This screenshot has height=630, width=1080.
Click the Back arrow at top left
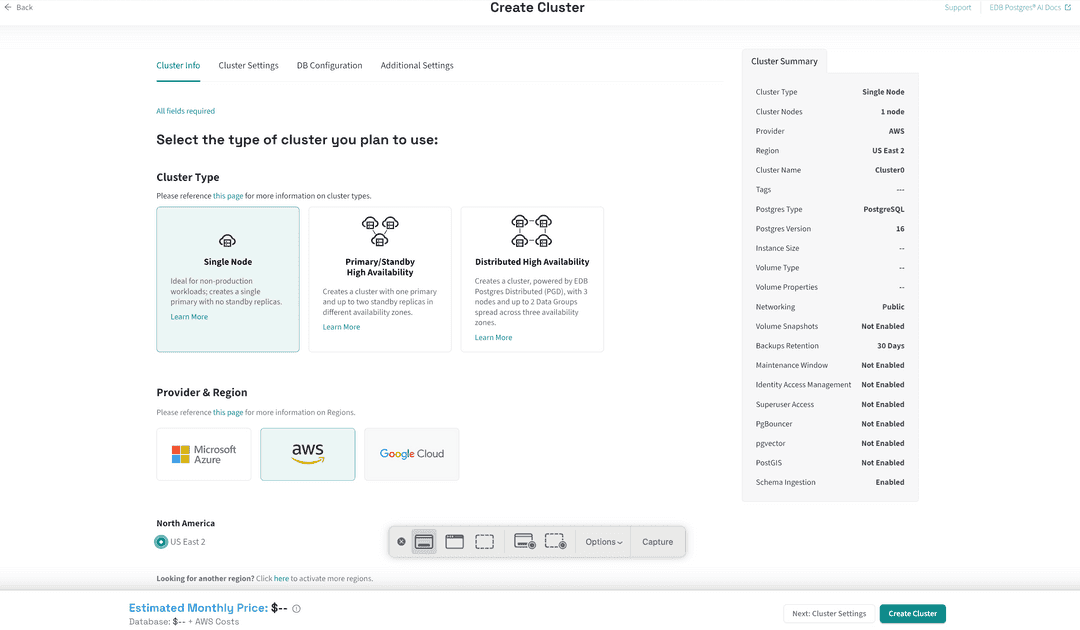8,7
